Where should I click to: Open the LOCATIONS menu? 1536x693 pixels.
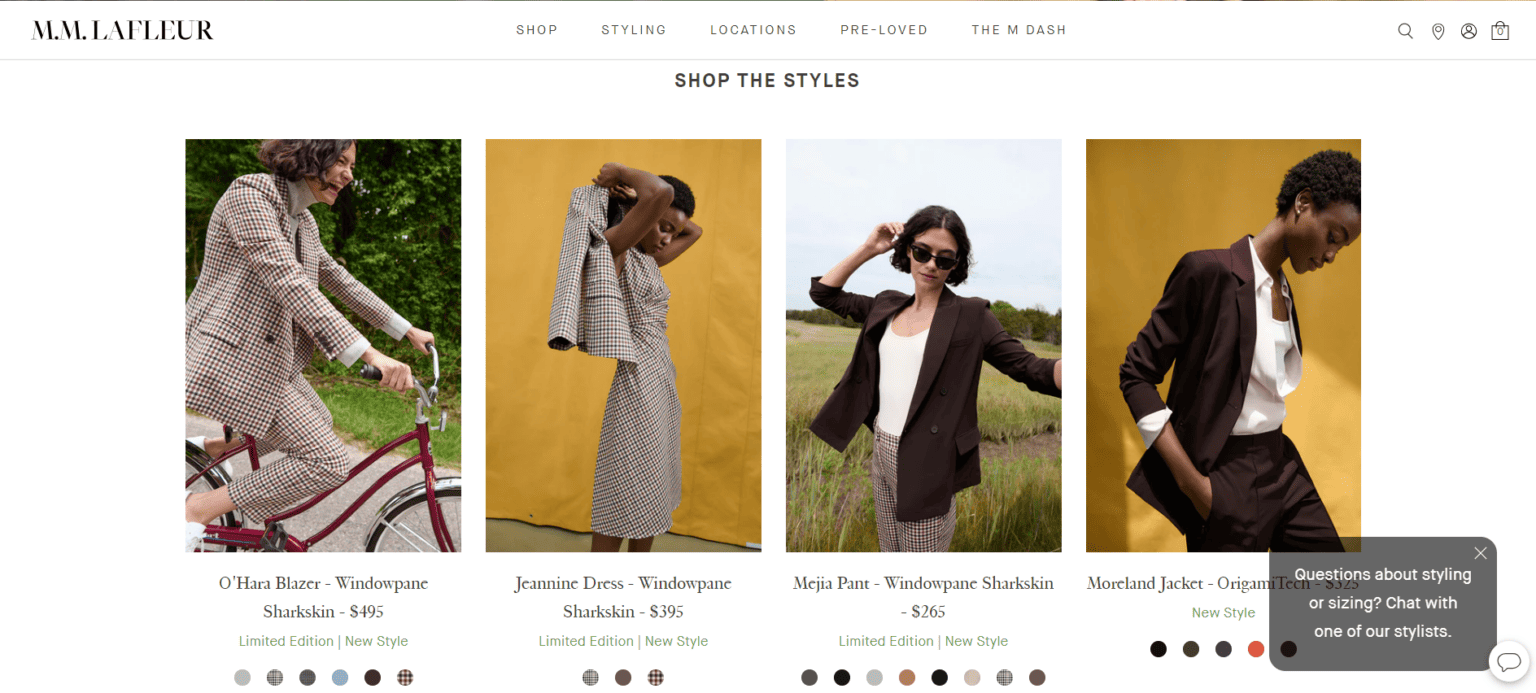(x=753, y=30)
